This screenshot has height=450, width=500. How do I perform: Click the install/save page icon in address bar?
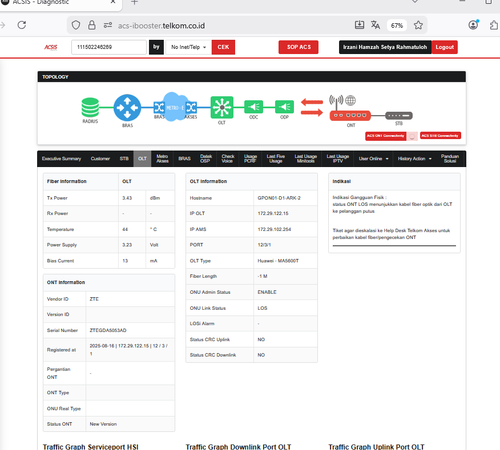pyautogui.click(x=359, y=25)
